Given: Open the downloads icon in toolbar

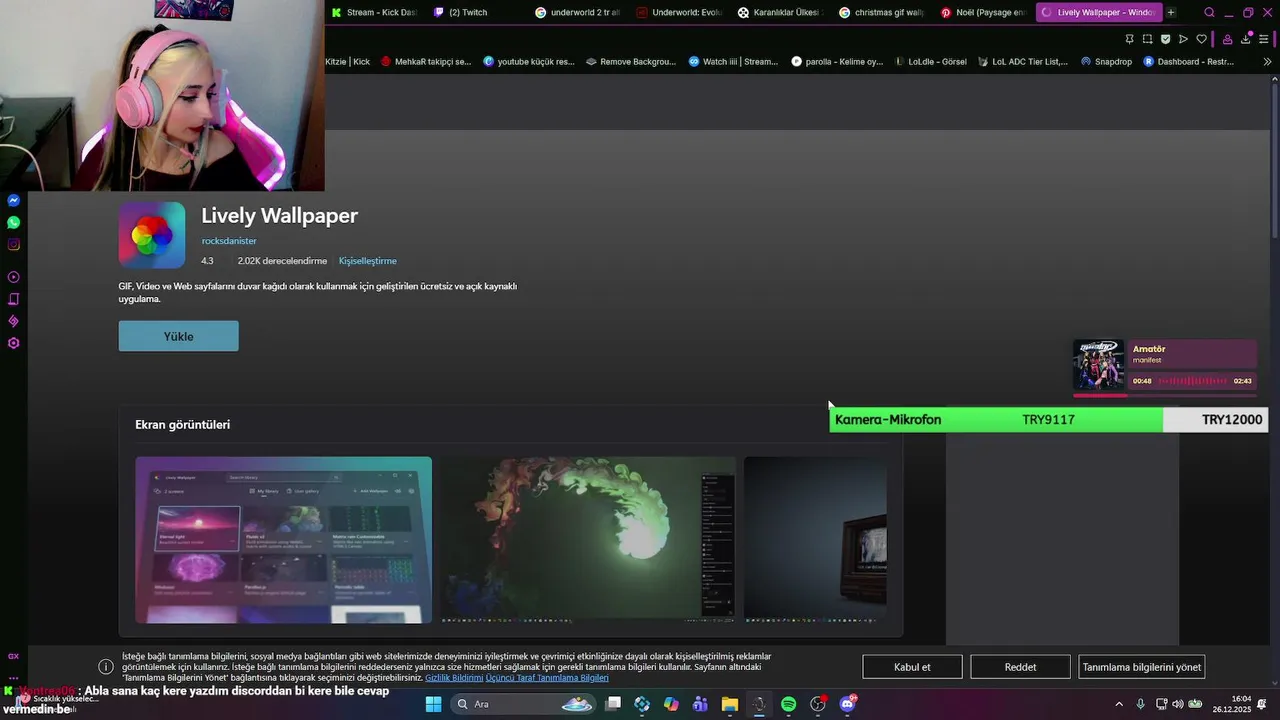Looking at the screenshot, I should point(1246,39).
